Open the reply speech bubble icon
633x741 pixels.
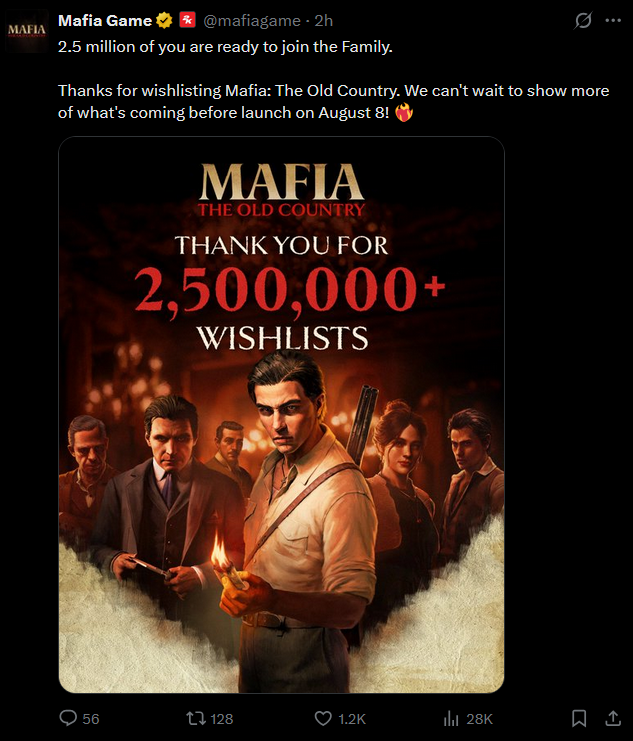(x=68, y=718)
